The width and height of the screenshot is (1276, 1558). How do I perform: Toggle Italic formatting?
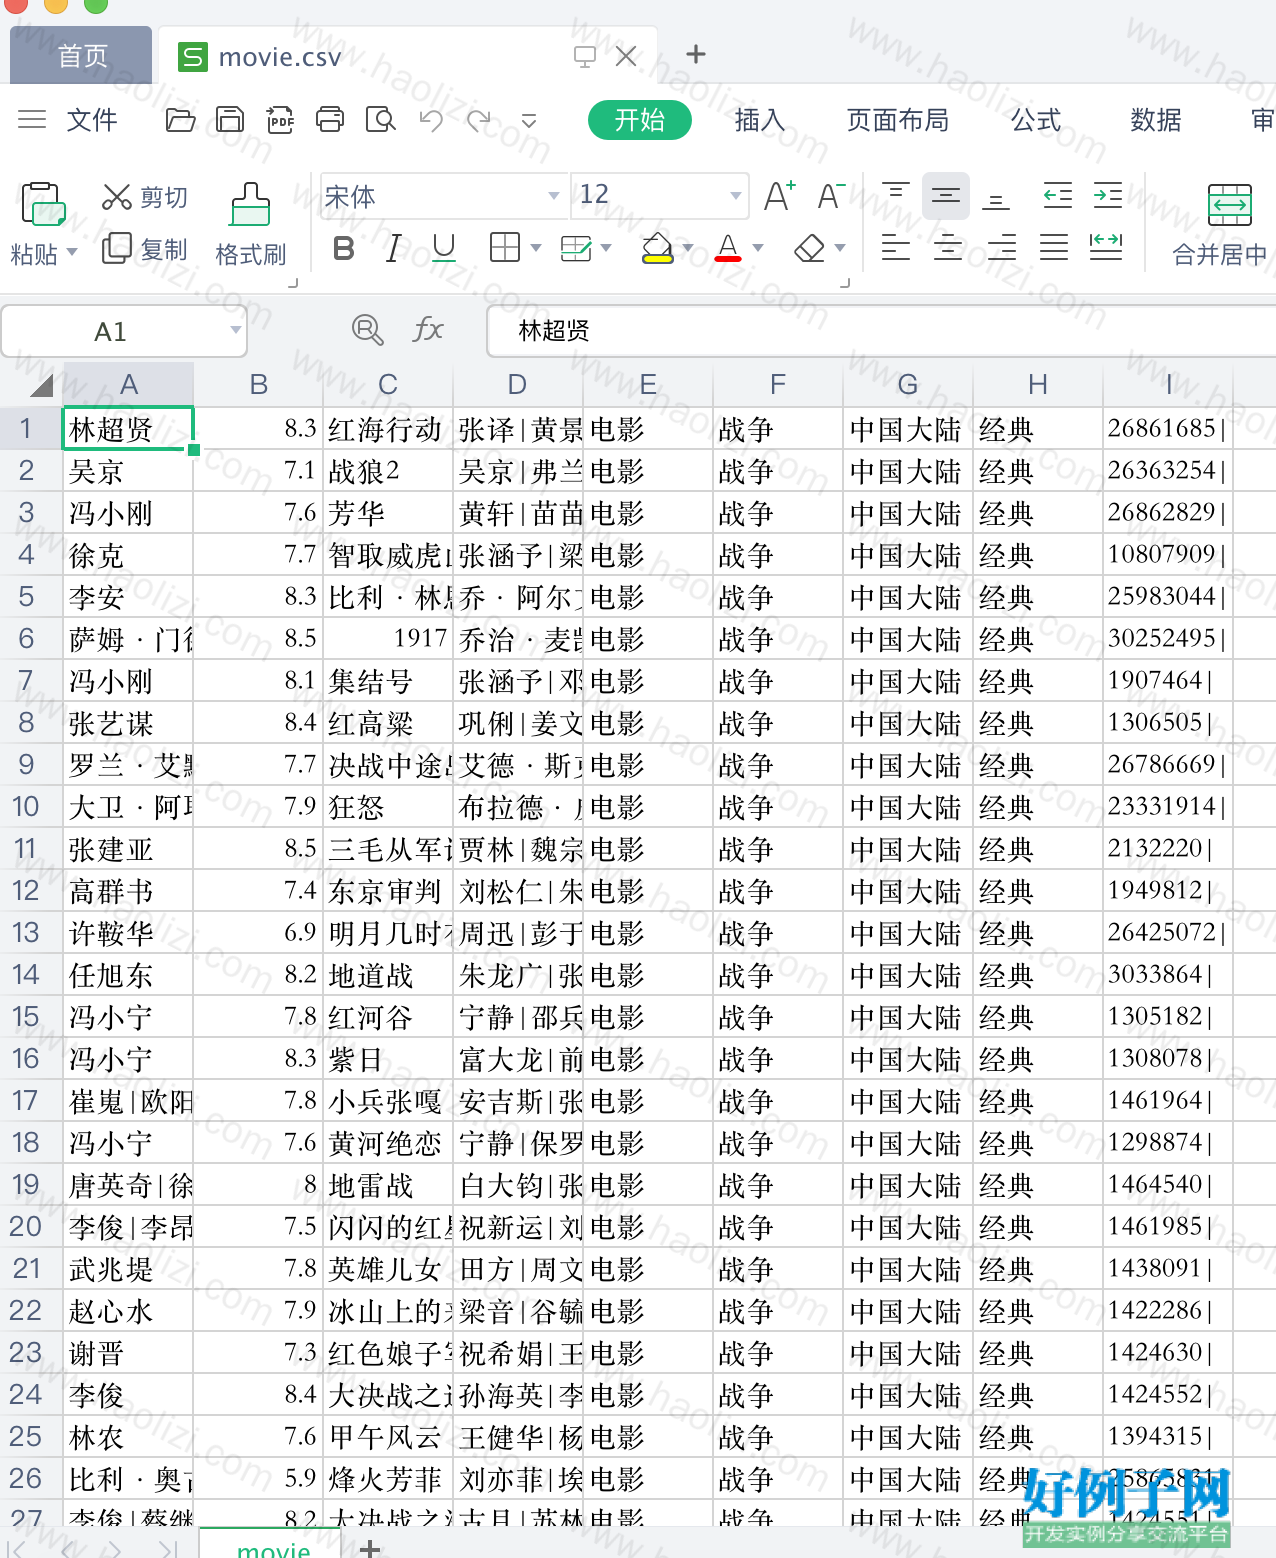click(x=394, y=248)
